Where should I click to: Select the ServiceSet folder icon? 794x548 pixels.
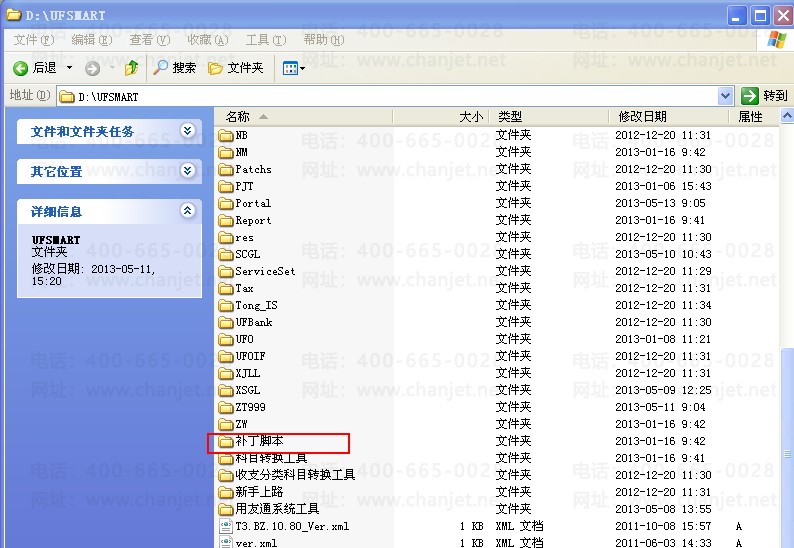coord(226,271)
